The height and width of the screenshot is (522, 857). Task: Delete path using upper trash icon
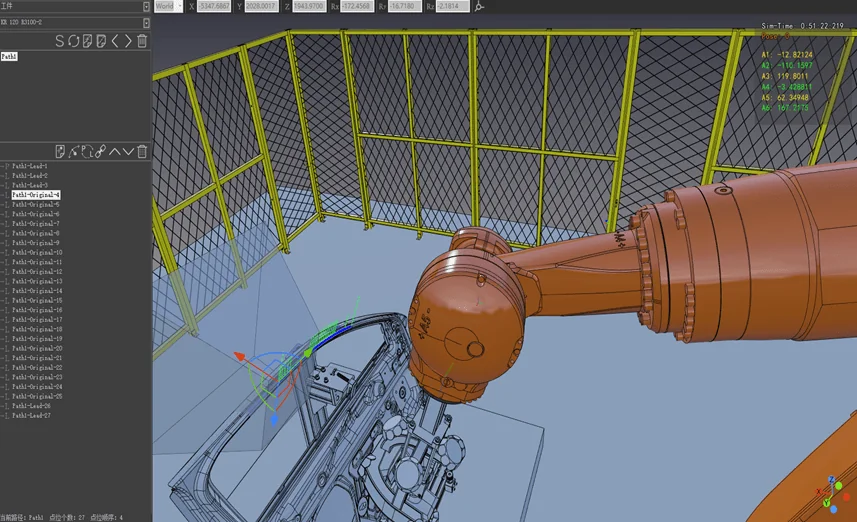[x=142, y=41]
